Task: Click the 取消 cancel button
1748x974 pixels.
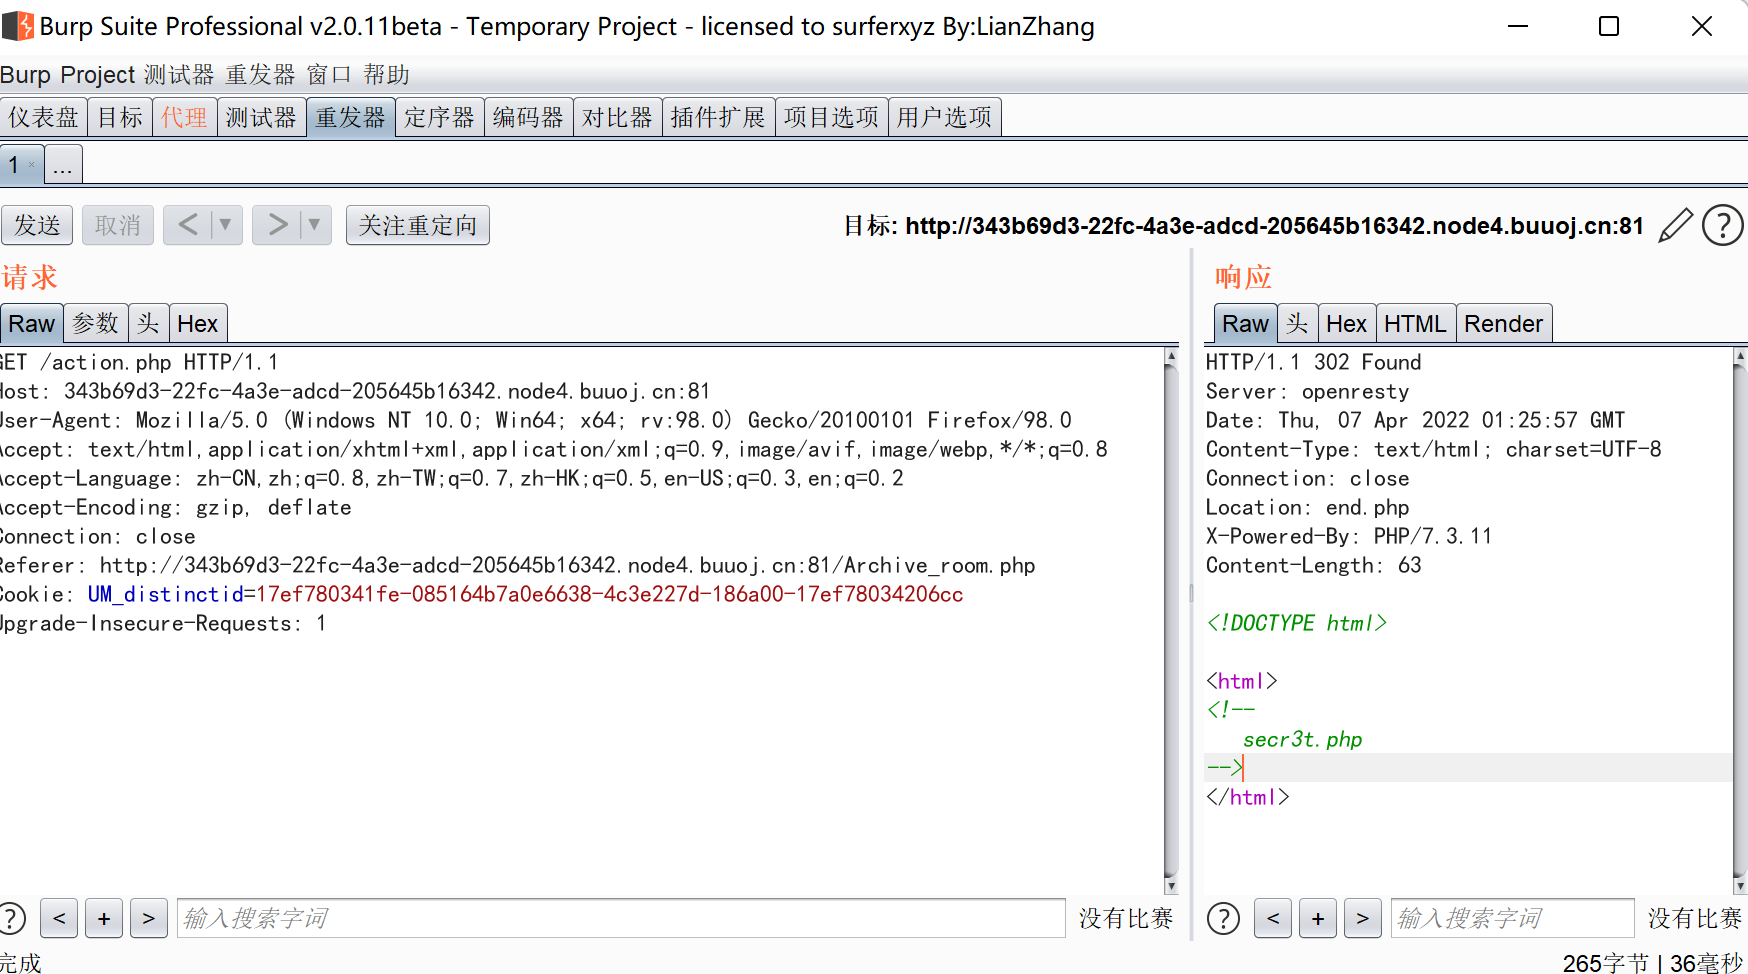Action: (117, 225)
